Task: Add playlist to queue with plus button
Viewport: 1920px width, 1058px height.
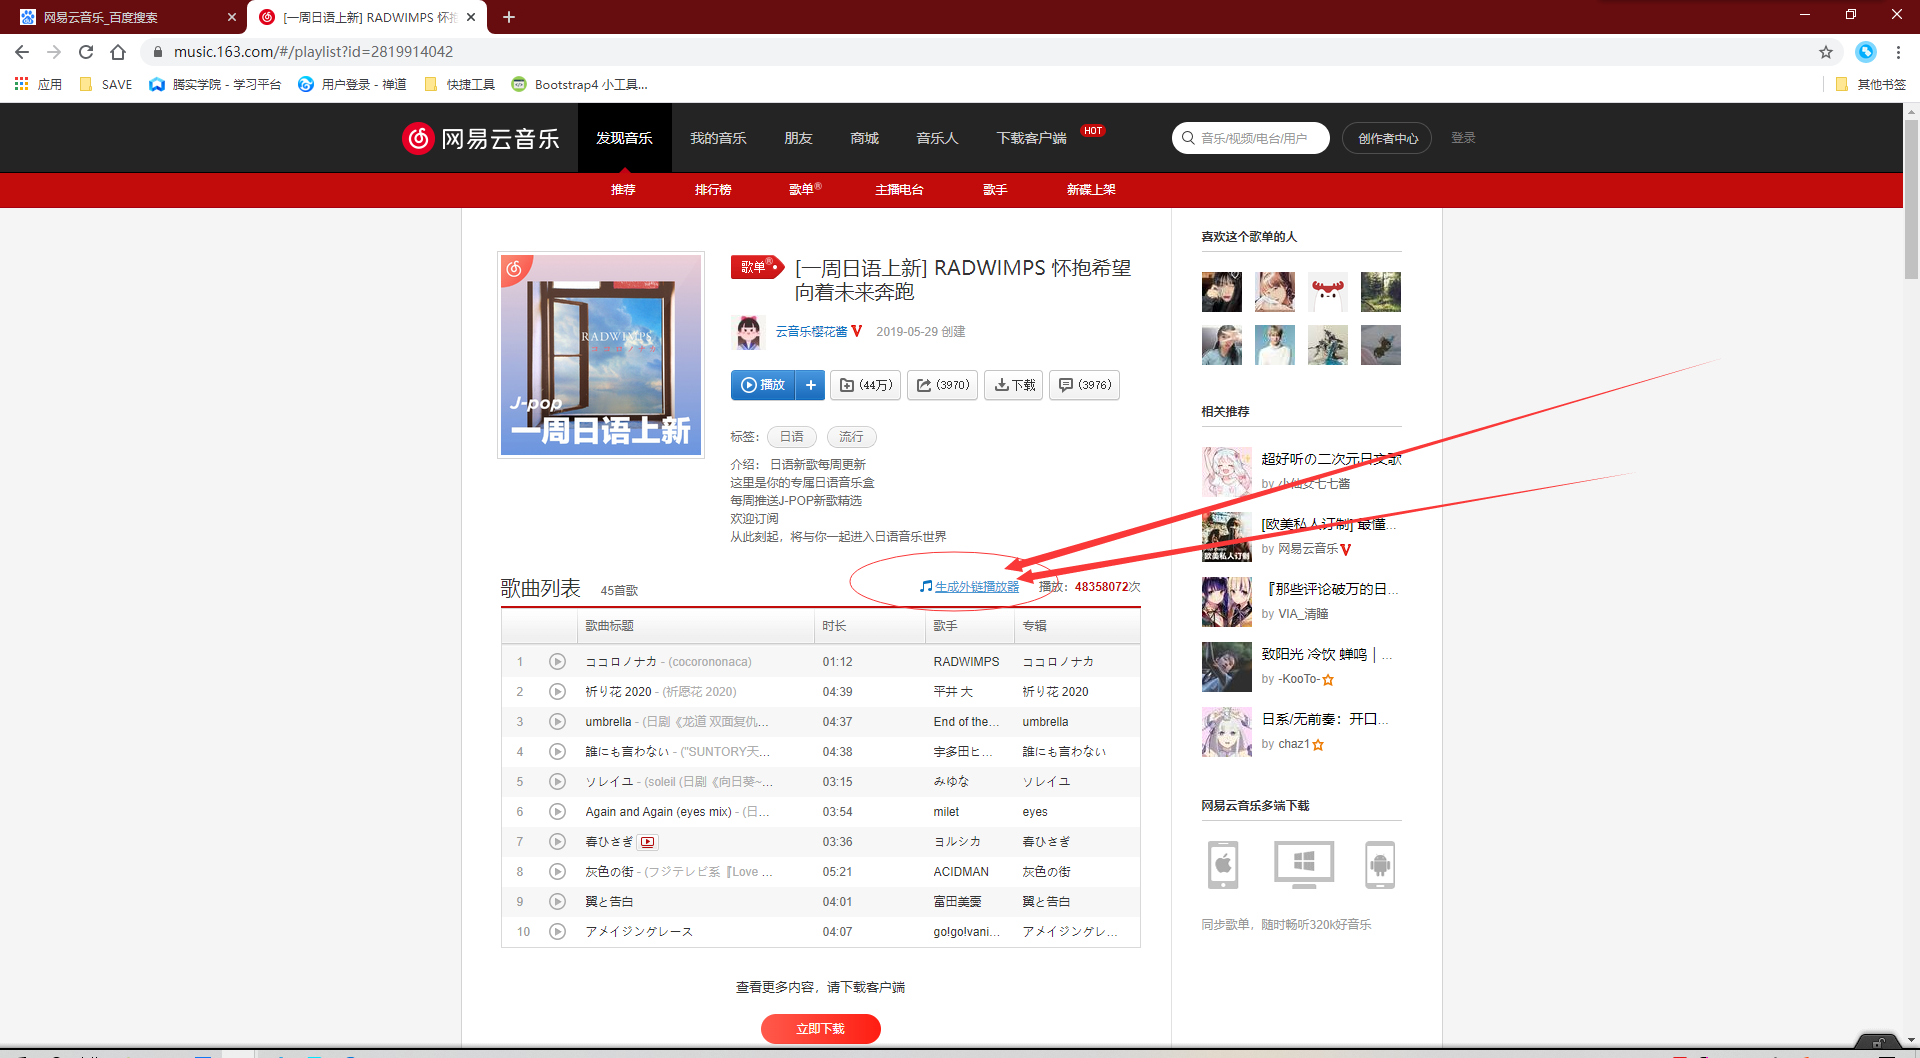Action: click(x=811, y=385)
